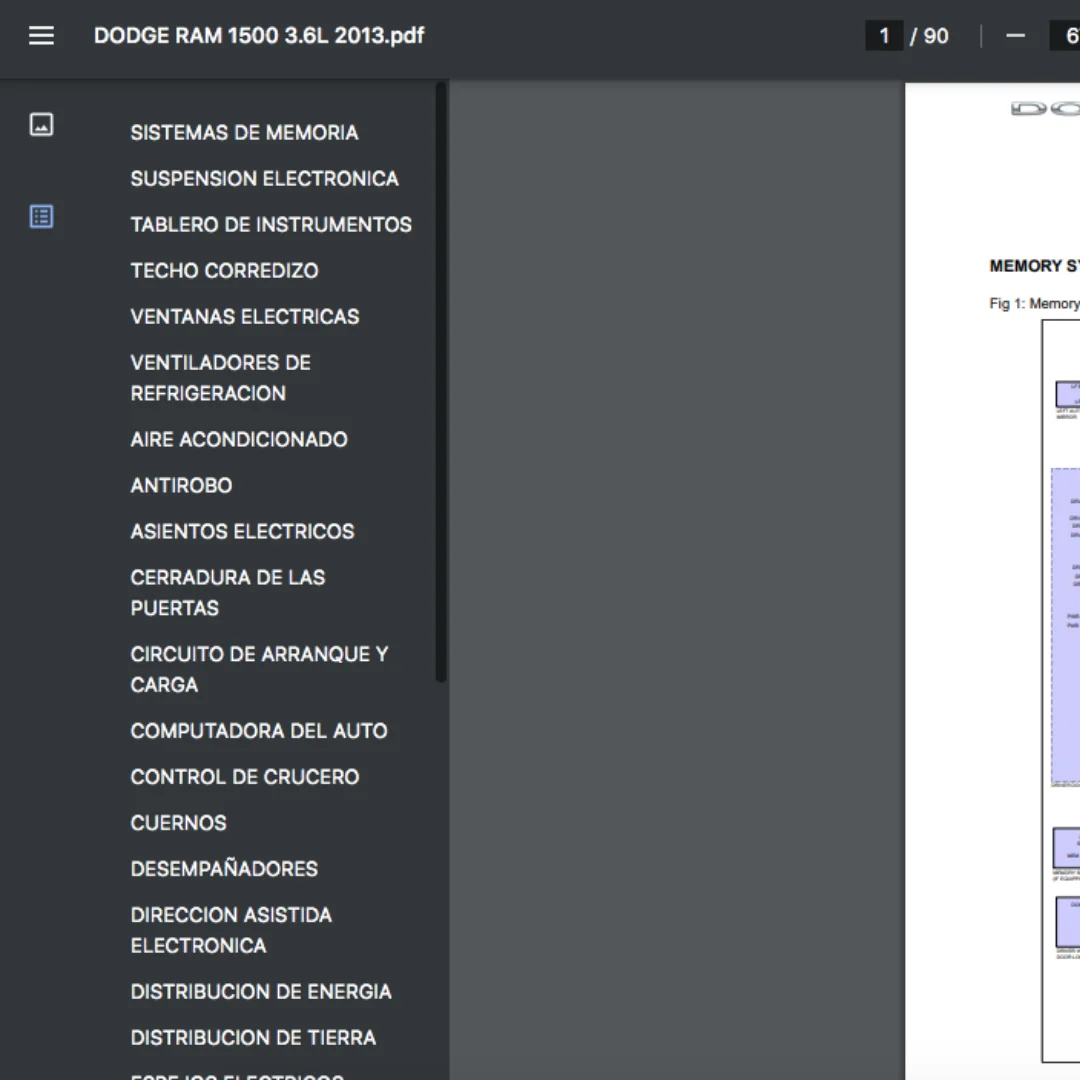Open VENTILADORES DE REFRIGERACION bookmark
Viewport: 1080px width, 1080px height.
[x=220, y=378]
